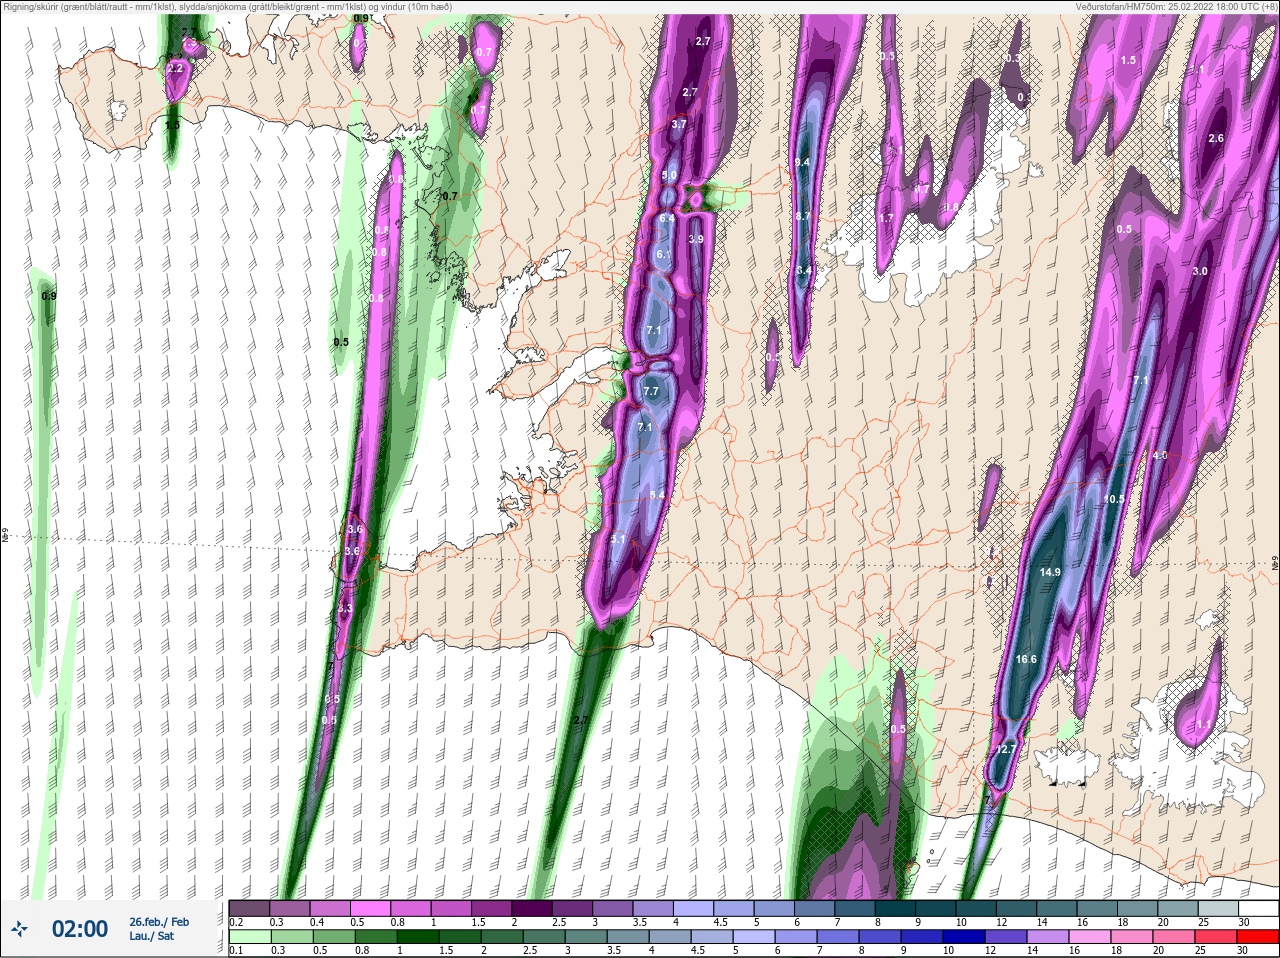Click the 5.4 precipitation value
Image resolution: width=1280 pixels, height=958 pixels.
click(657, 495)
